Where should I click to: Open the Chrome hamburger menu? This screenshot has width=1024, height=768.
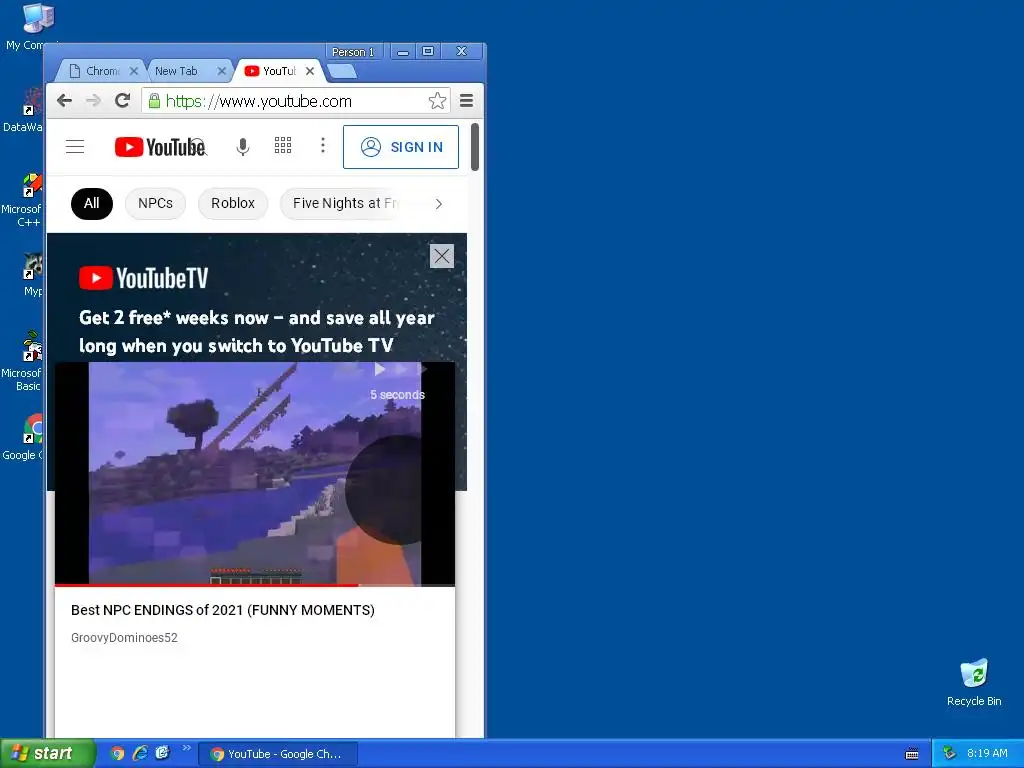[x=466, y=101]
